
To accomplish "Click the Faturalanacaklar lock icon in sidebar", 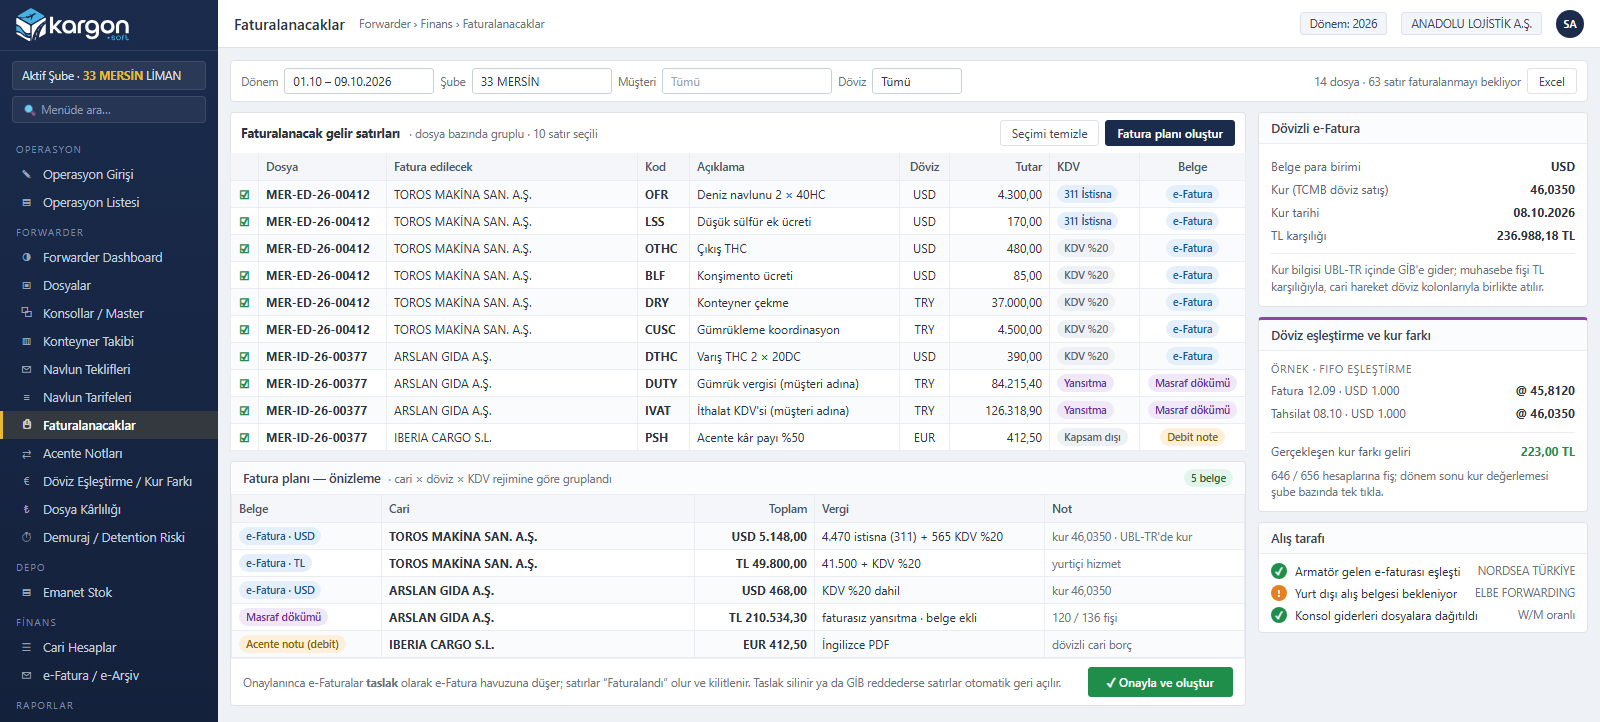I will coord(27,426).
